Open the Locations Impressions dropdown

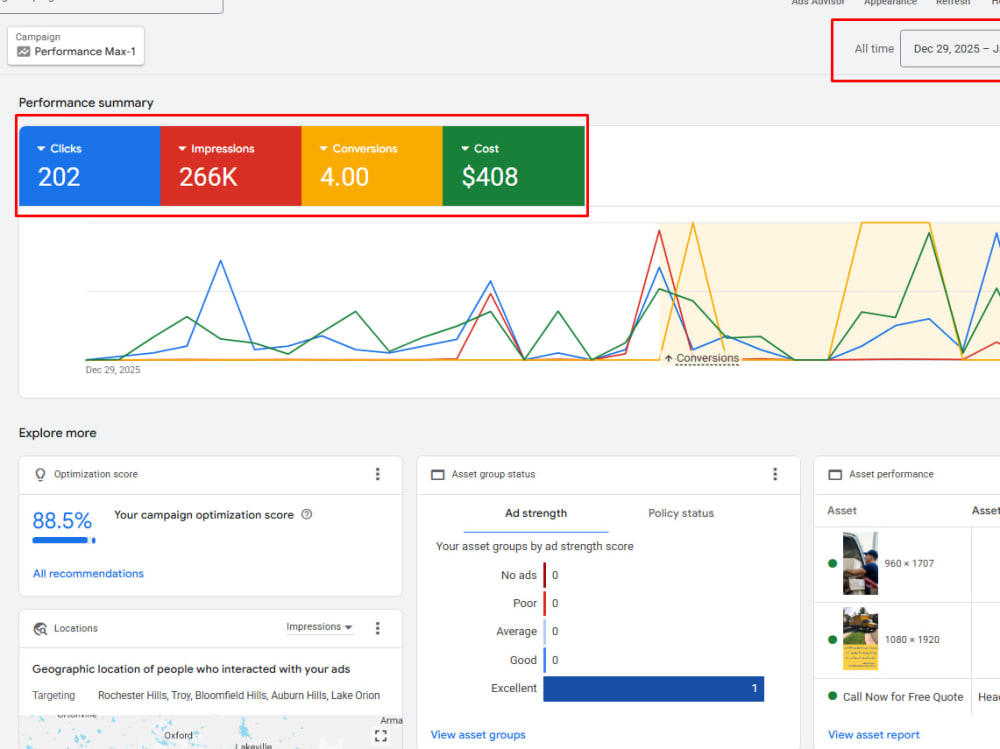319,627
